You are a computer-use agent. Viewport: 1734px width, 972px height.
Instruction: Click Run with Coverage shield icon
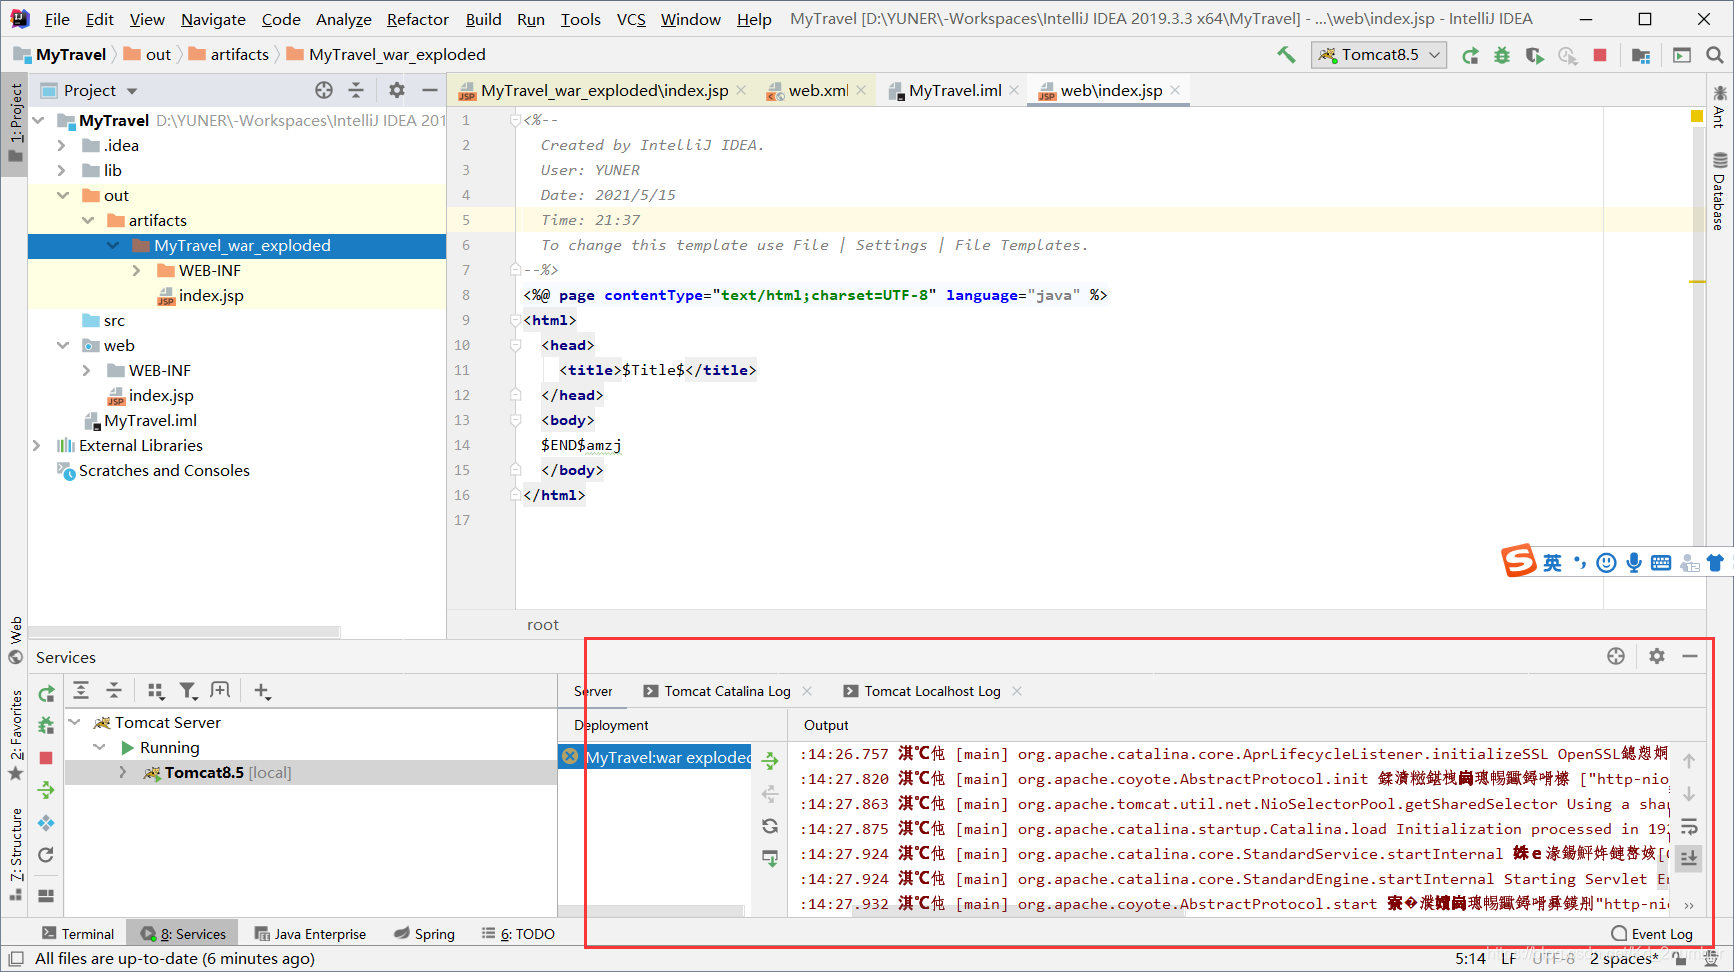click(1534, 56)
